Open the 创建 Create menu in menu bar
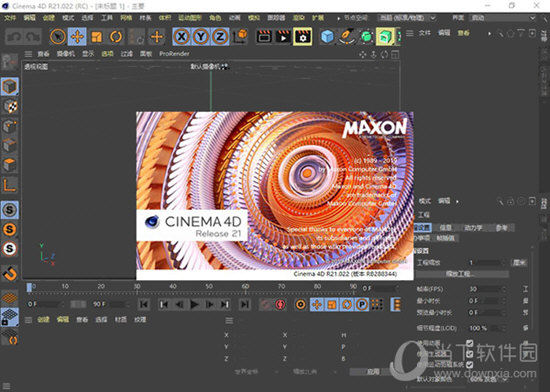Screen dimensions: 550x392 [x=49, y=18]
